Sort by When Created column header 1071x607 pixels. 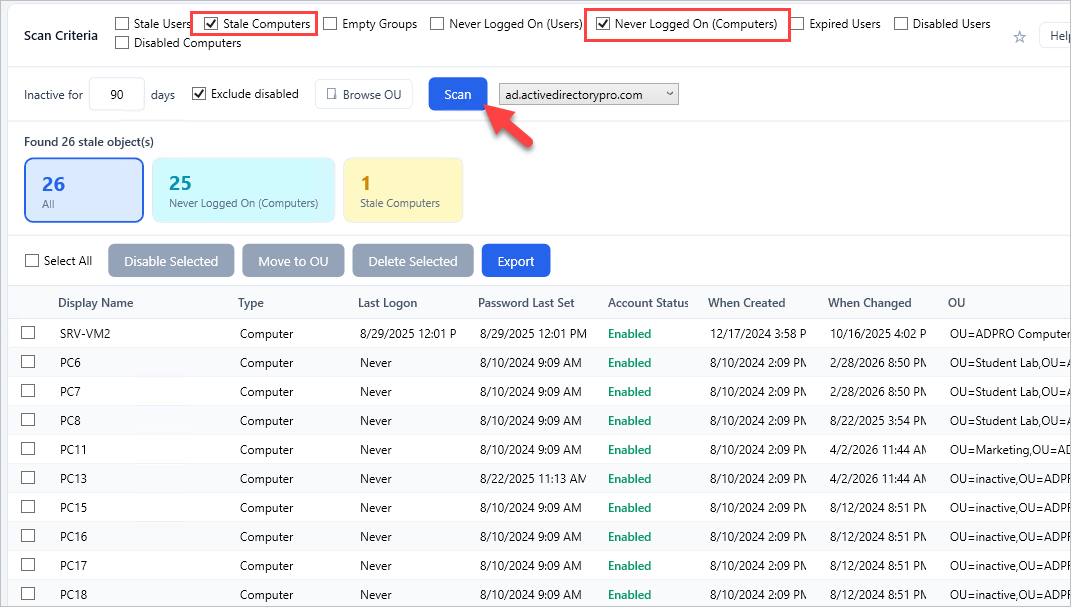pyautogui.click(x=747, y=302)
